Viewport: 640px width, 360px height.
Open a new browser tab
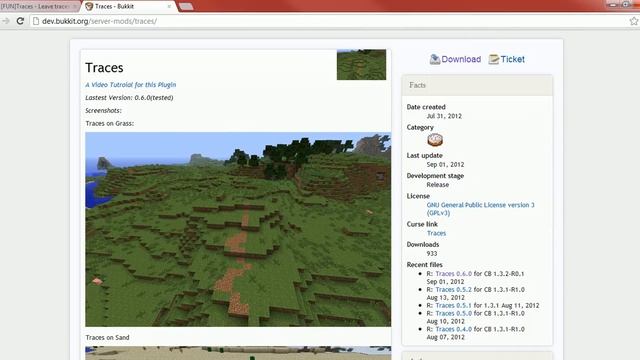coord(186,7)
